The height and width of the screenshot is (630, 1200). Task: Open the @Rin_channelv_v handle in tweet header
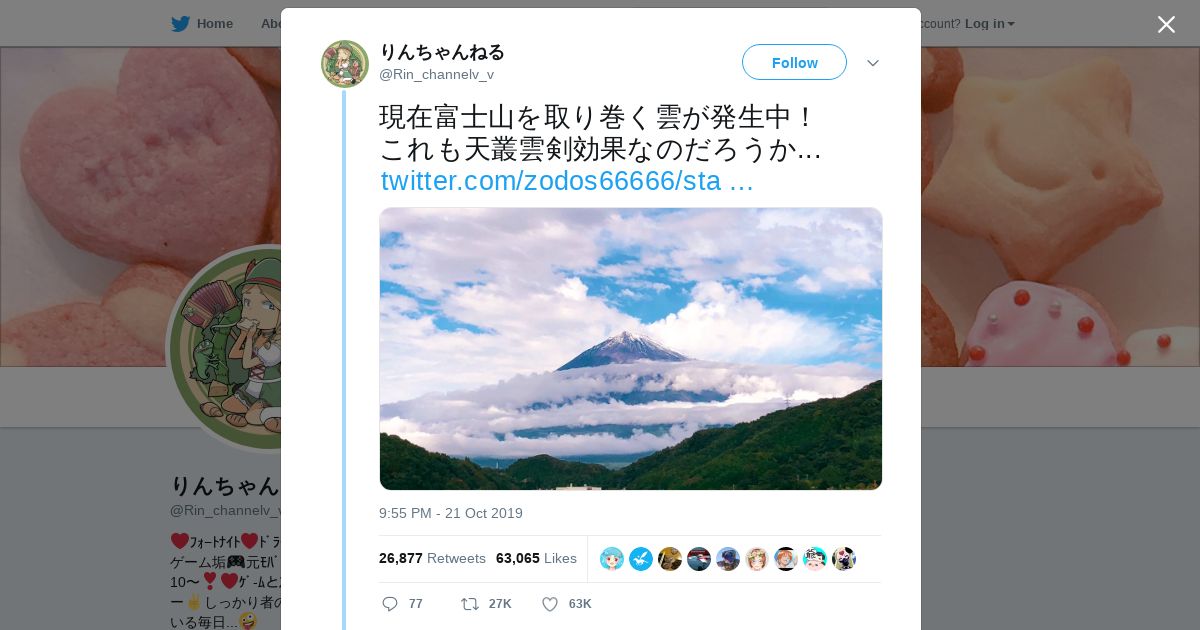(x=436, y=75)
